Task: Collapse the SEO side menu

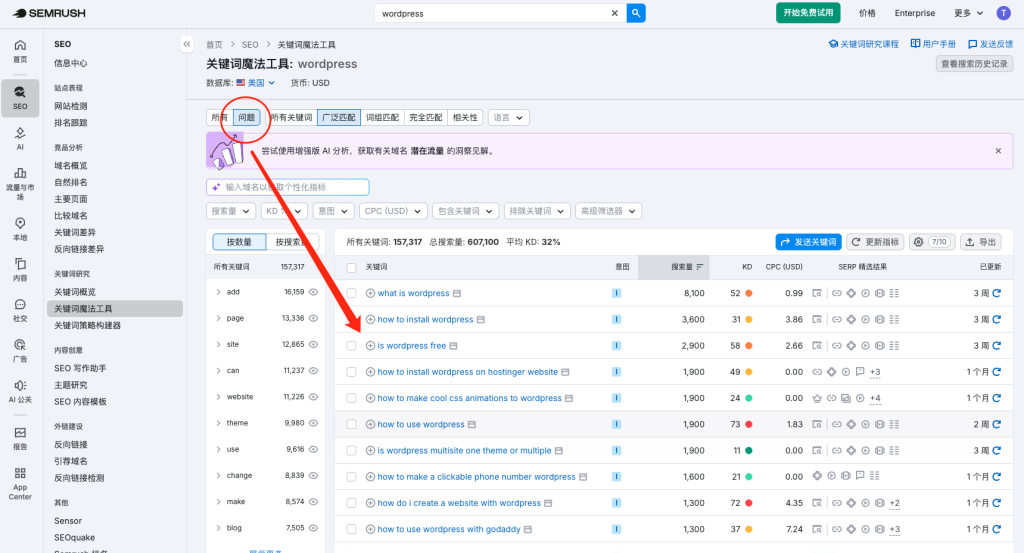Action: pyautogui.click(x=187, y=44)
